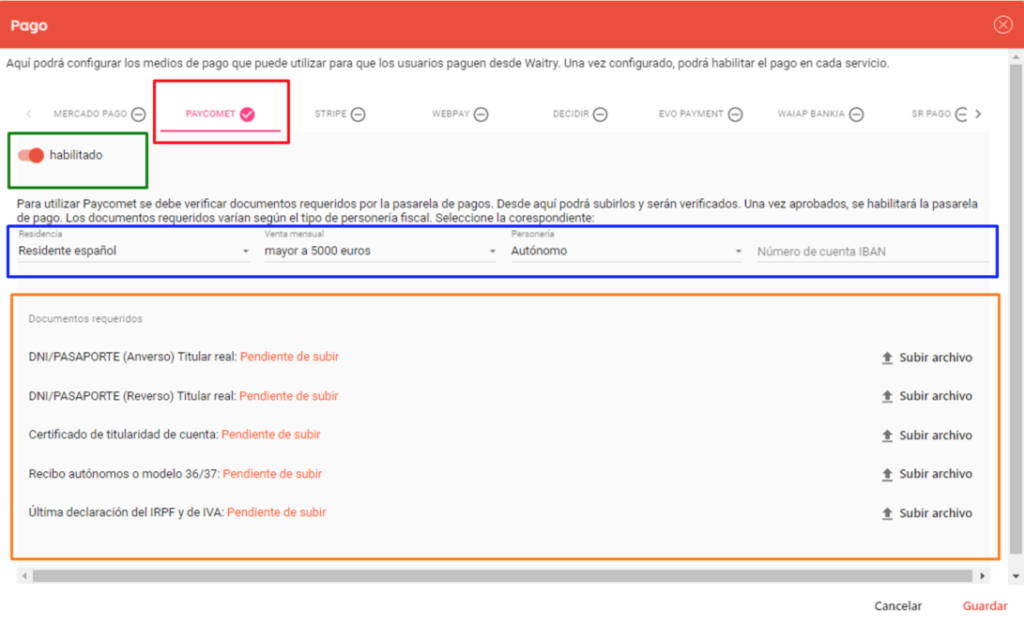Toggle the habilitado switch off
This screenshot has height=618, width=1024.
pos(31,155)
